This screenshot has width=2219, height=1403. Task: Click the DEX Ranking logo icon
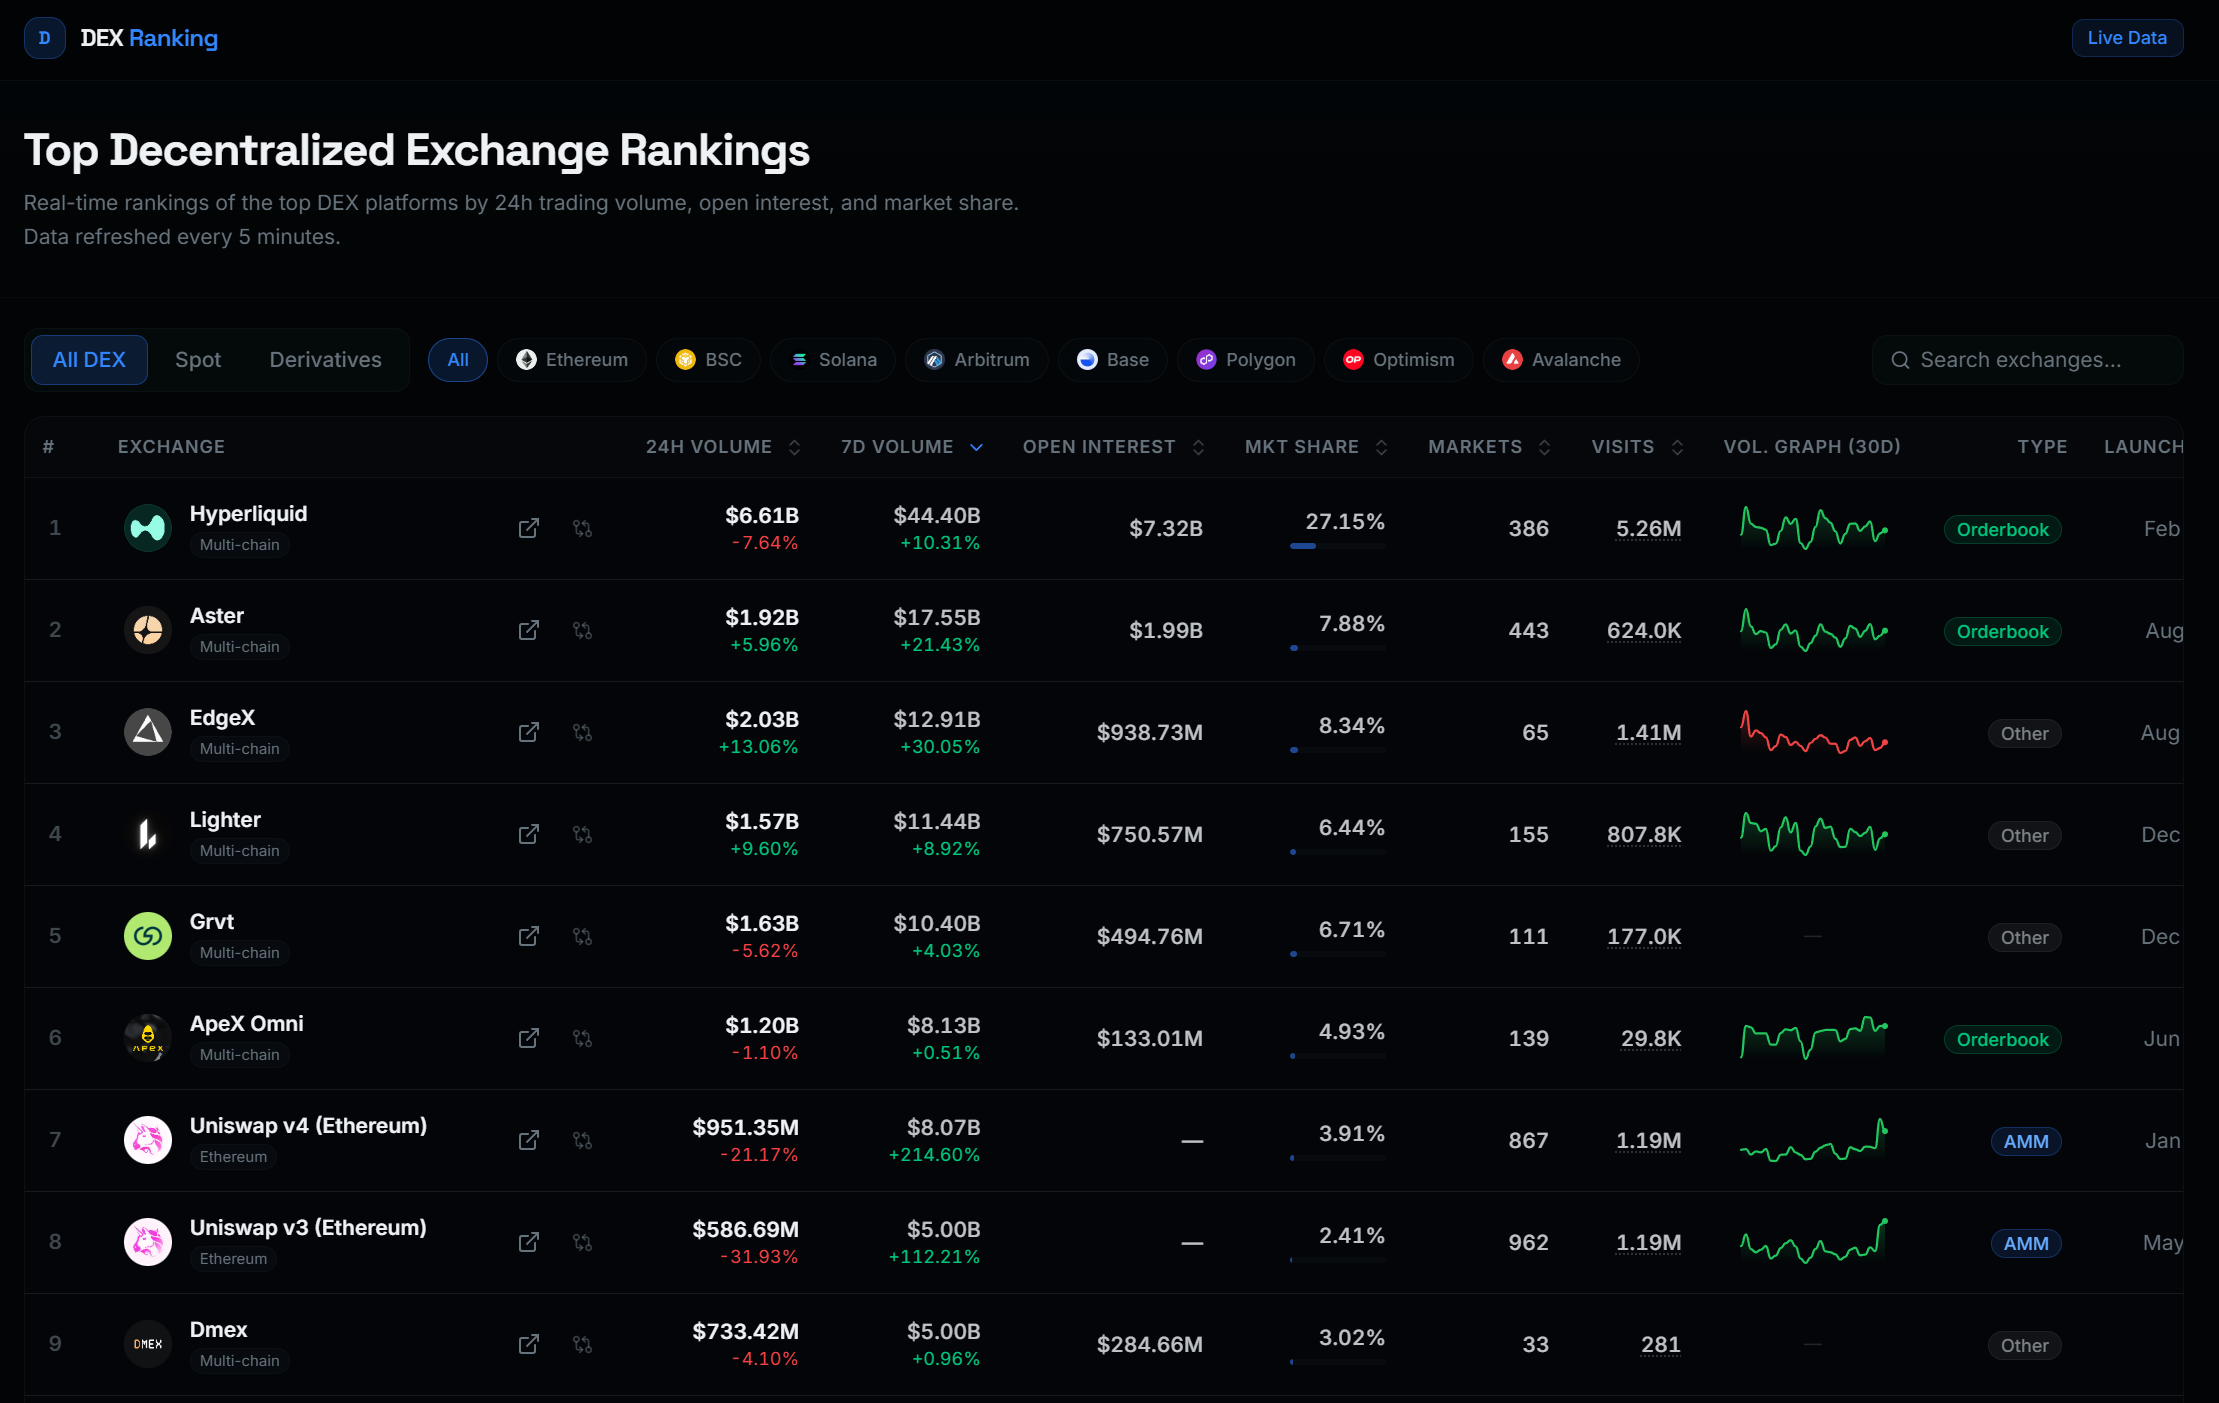(x=44, y=38)
